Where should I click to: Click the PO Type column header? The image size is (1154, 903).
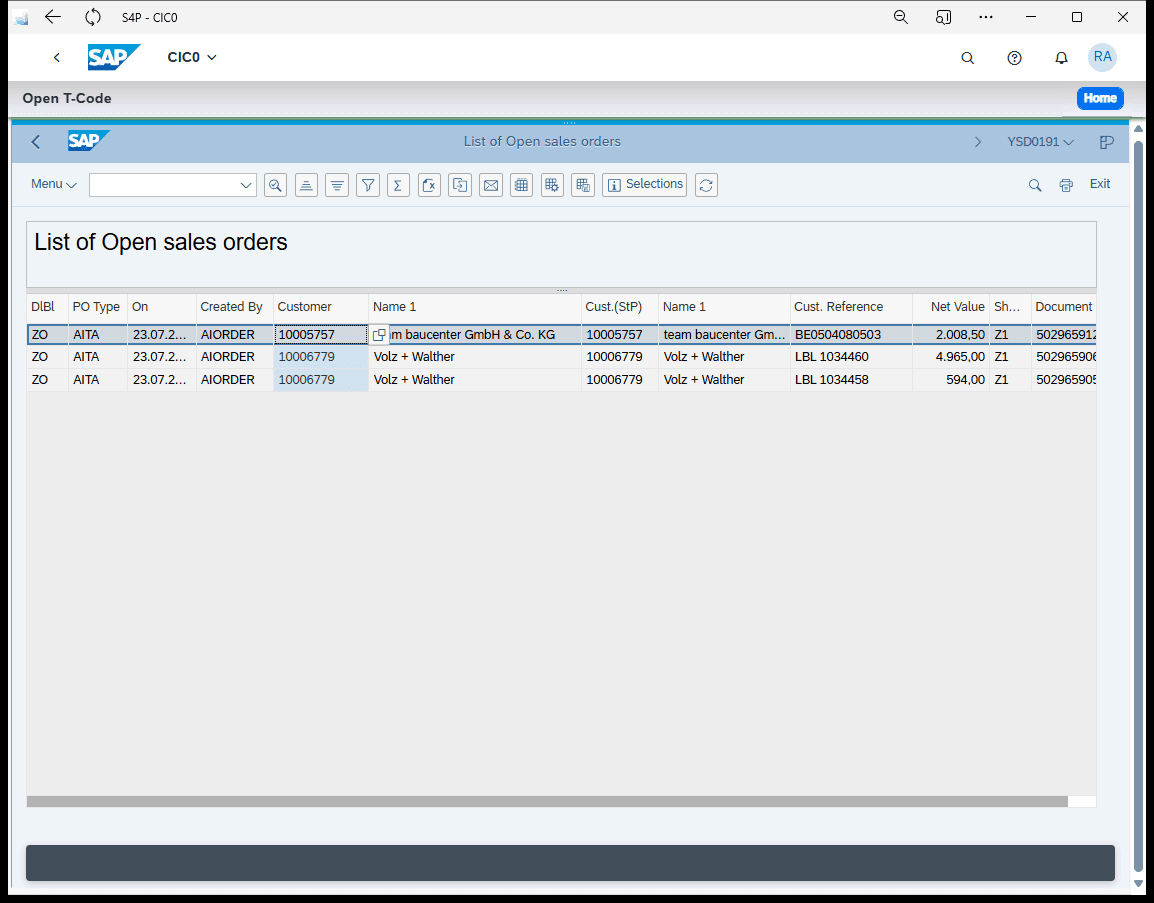coord(98,307)
